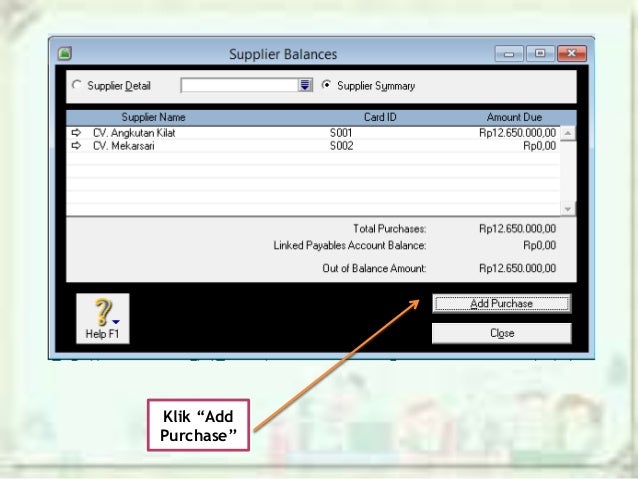Screen dimensions: 638x479
Task: Click Card ID S002
Action: (x=341, y=146)
